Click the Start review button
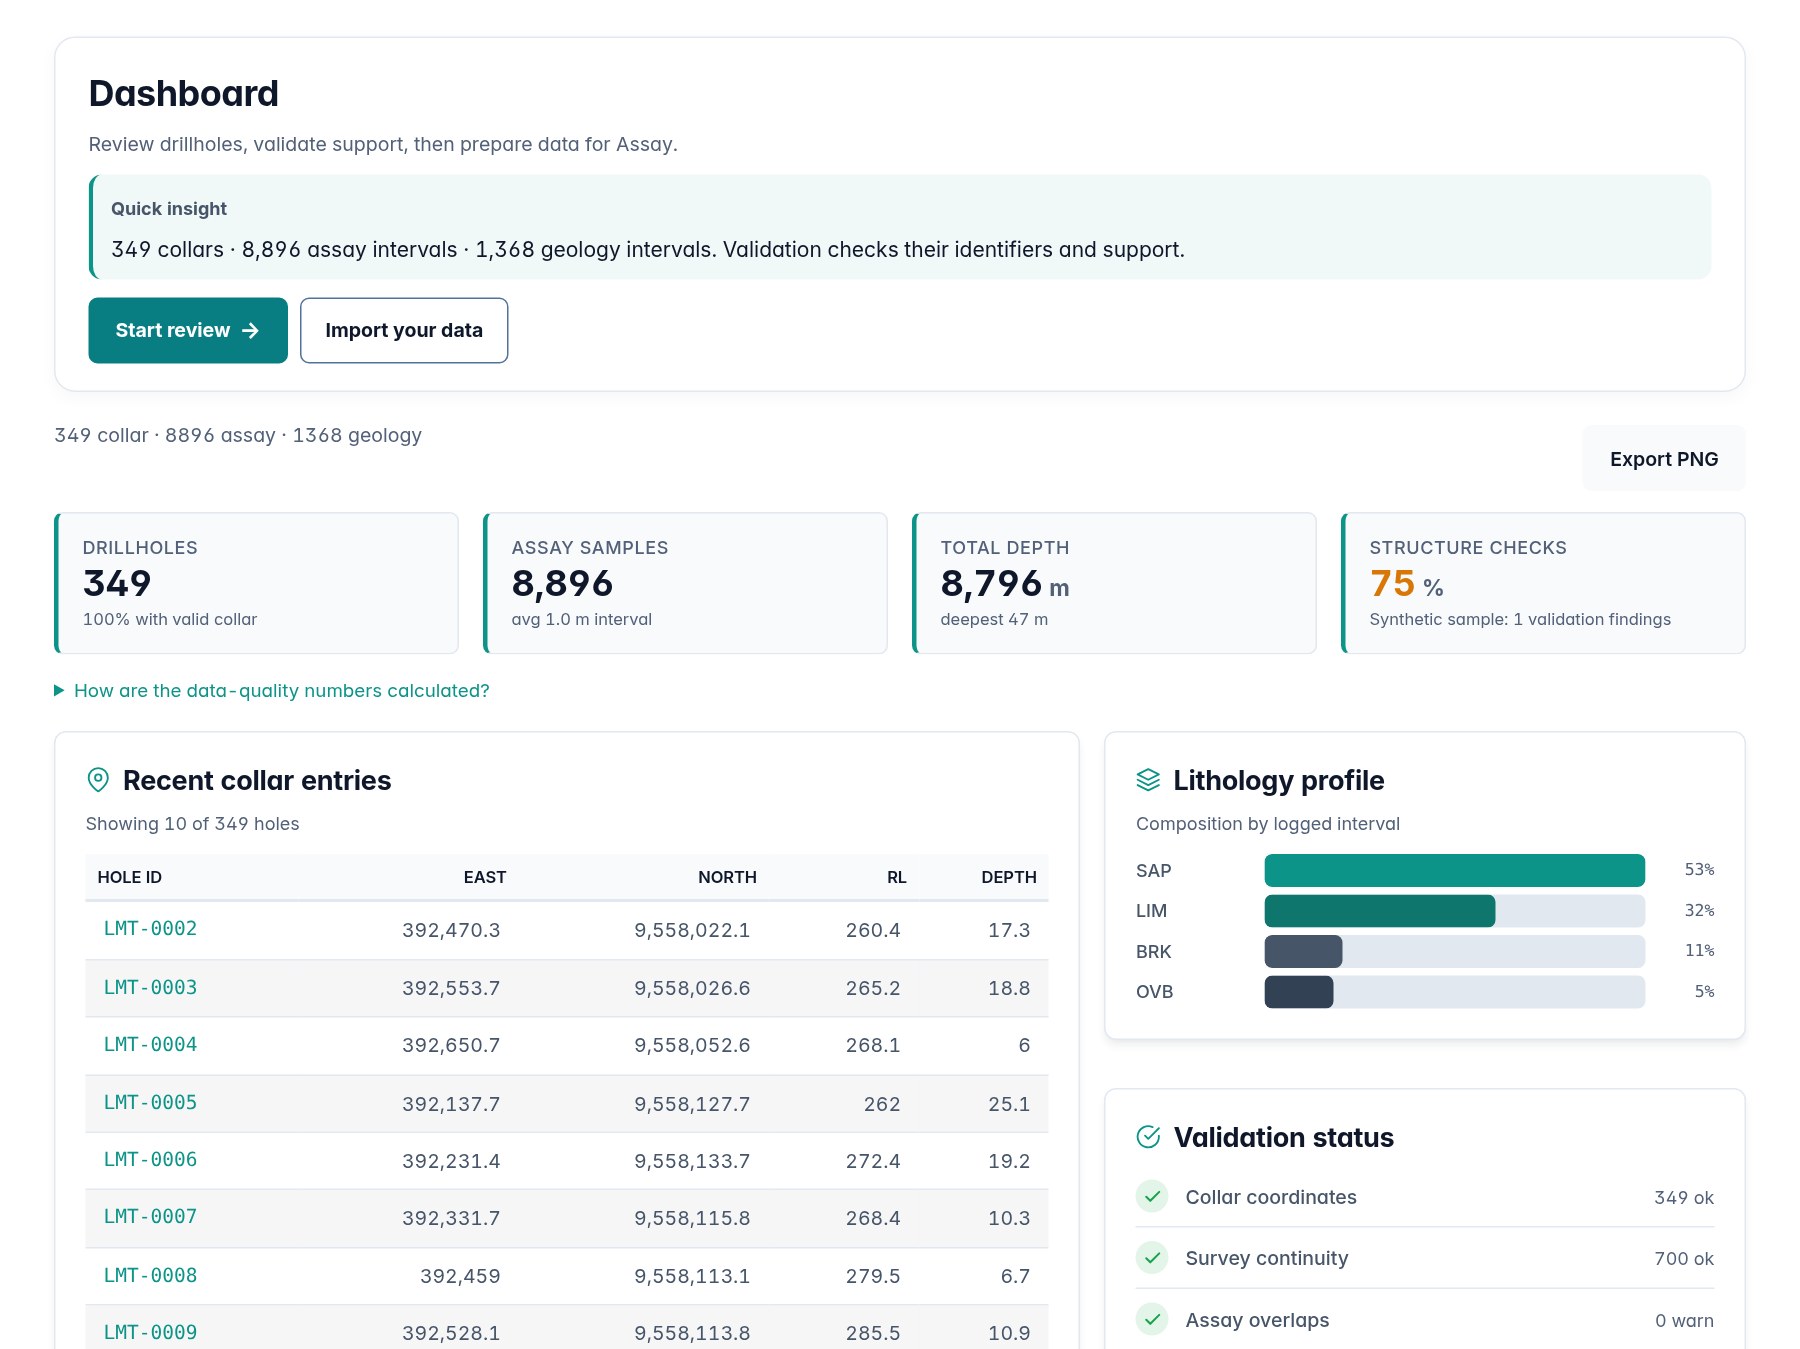Viewport: 1800px width, 1349px height. coord(188,330)
